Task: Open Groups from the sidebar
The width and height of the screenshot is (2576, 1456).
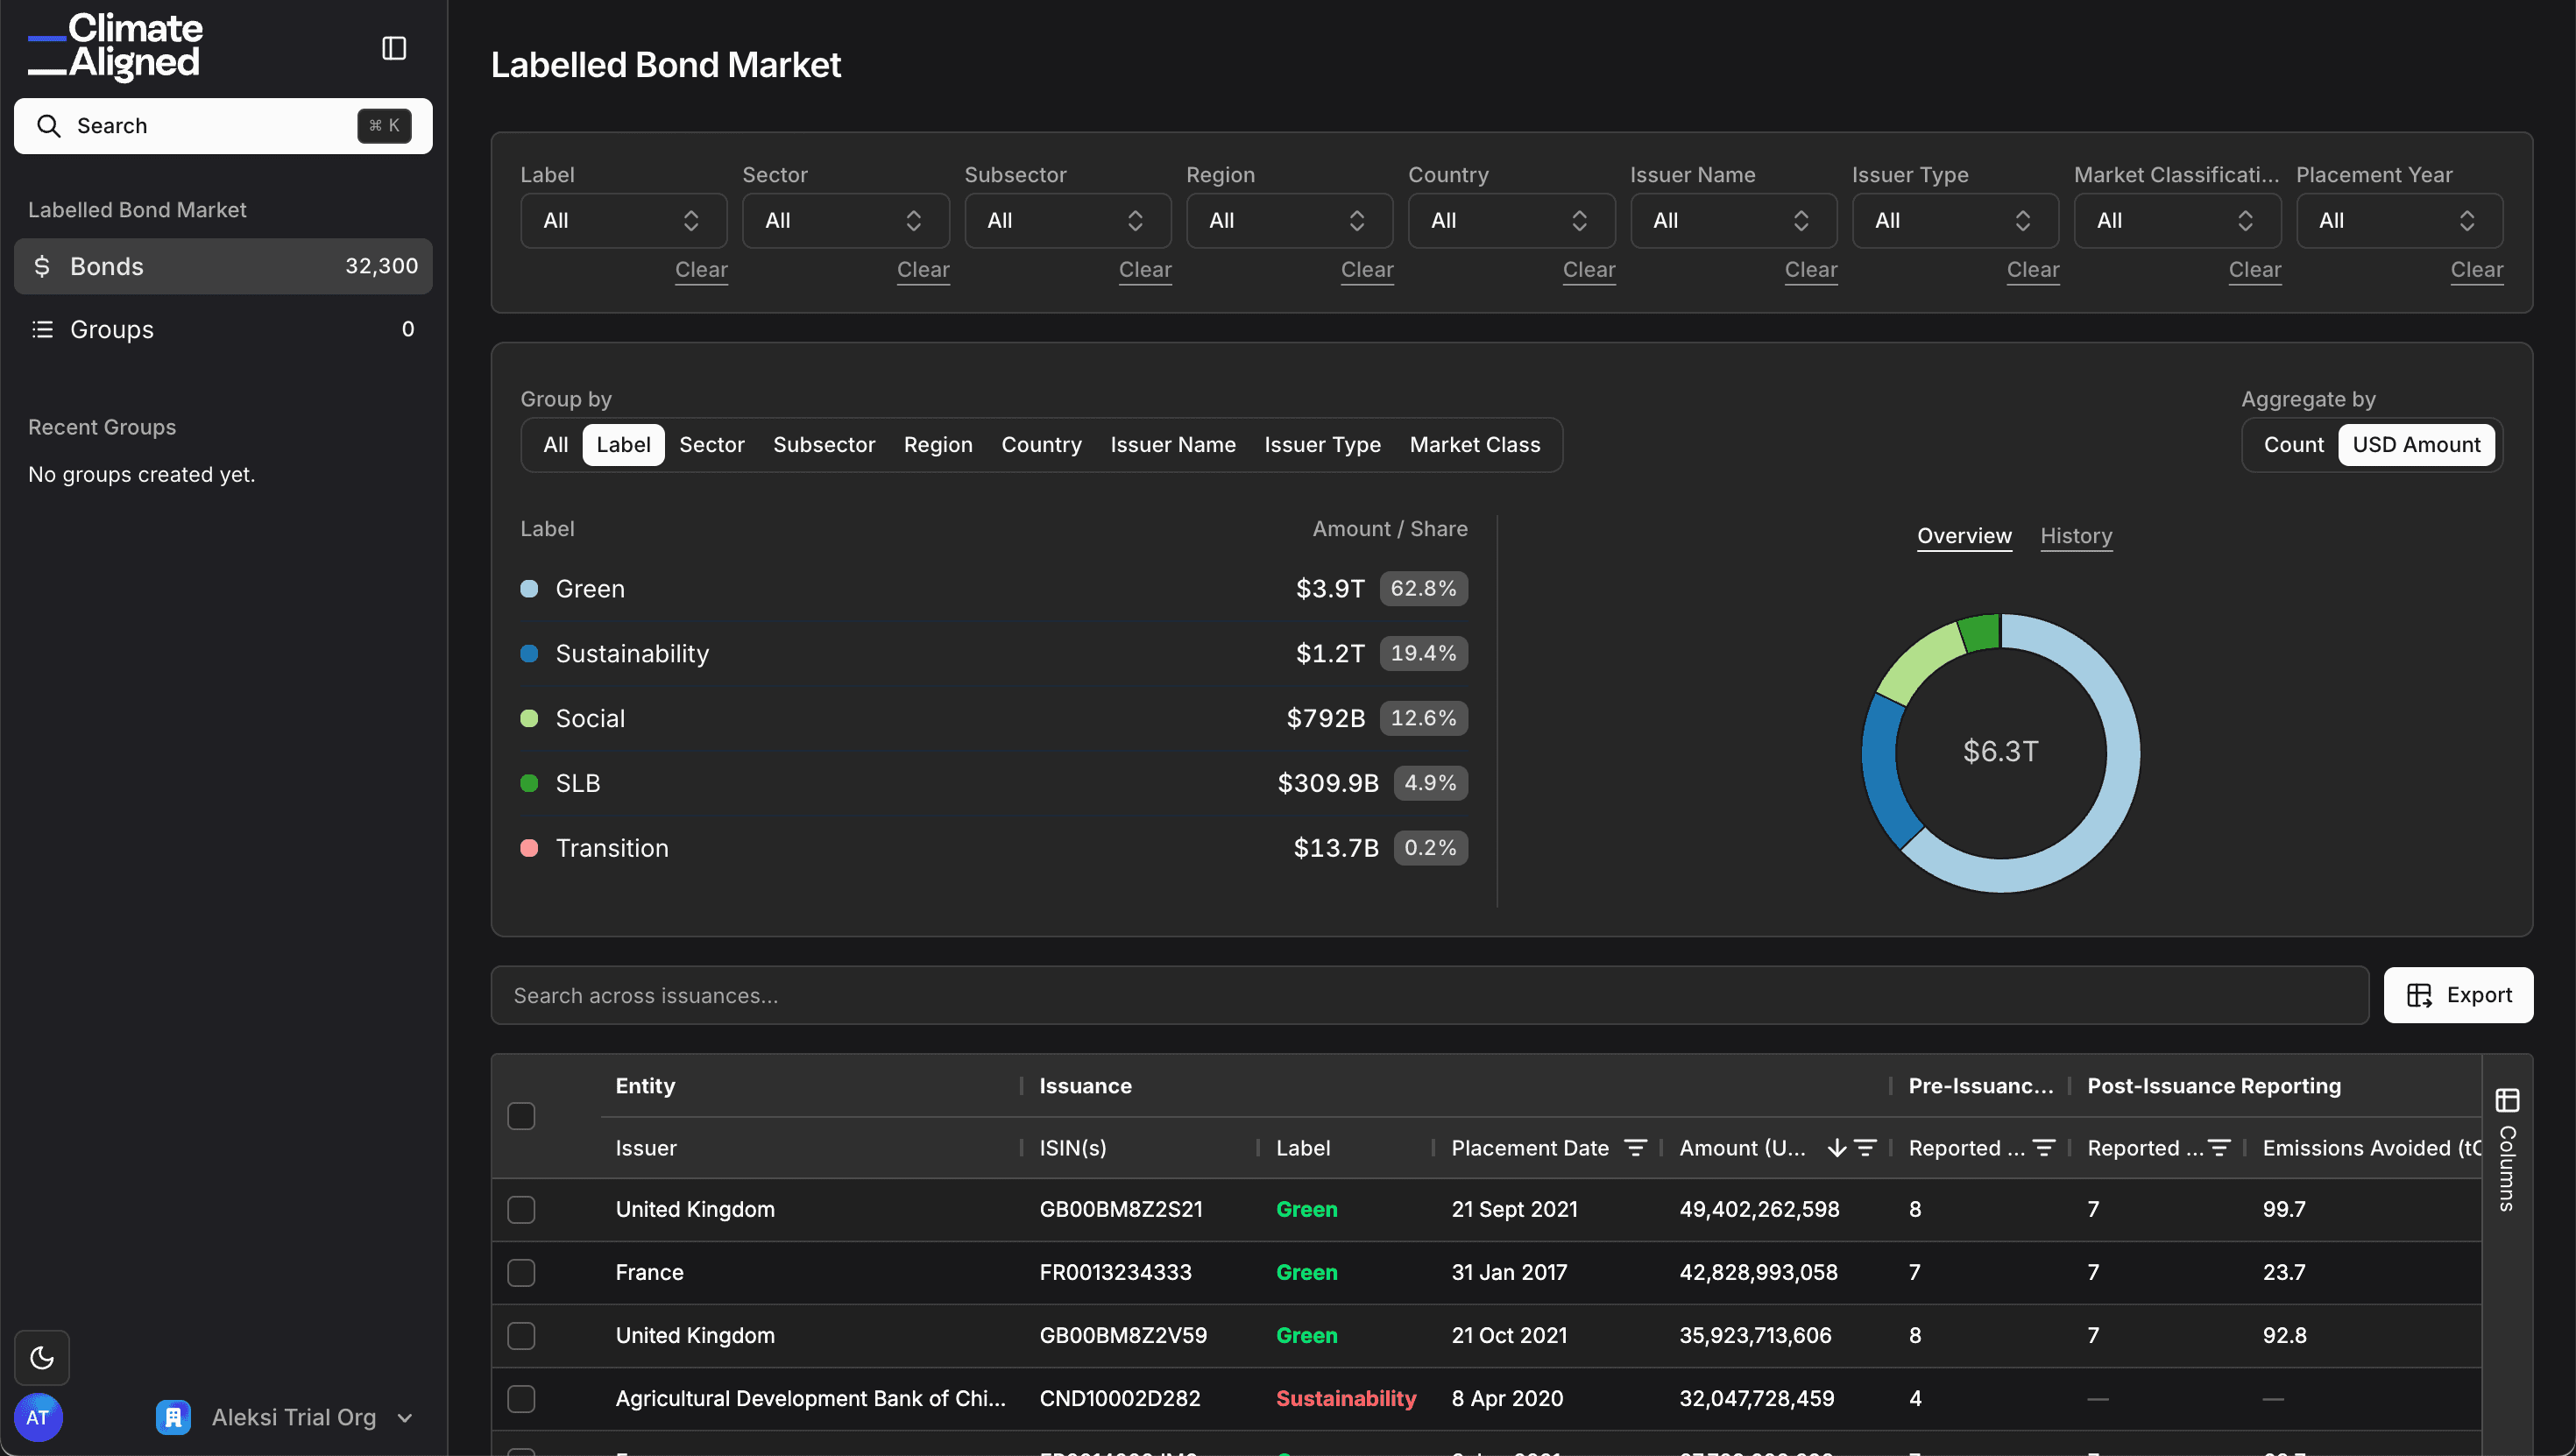Action: tap(111, 328)
